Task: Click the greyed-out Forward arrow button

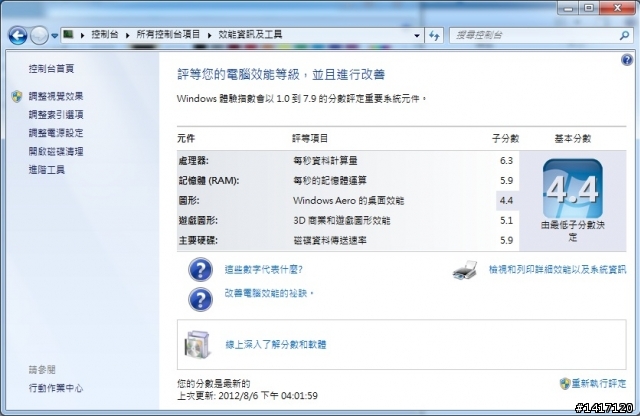Action: point(39,36)
